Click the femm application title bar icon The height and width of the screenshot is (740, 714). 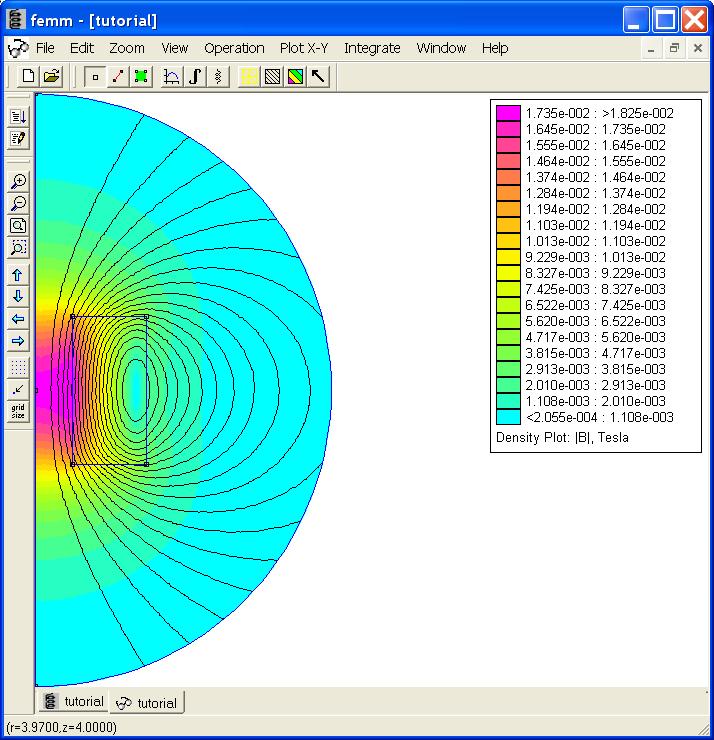tap(16, 19)
